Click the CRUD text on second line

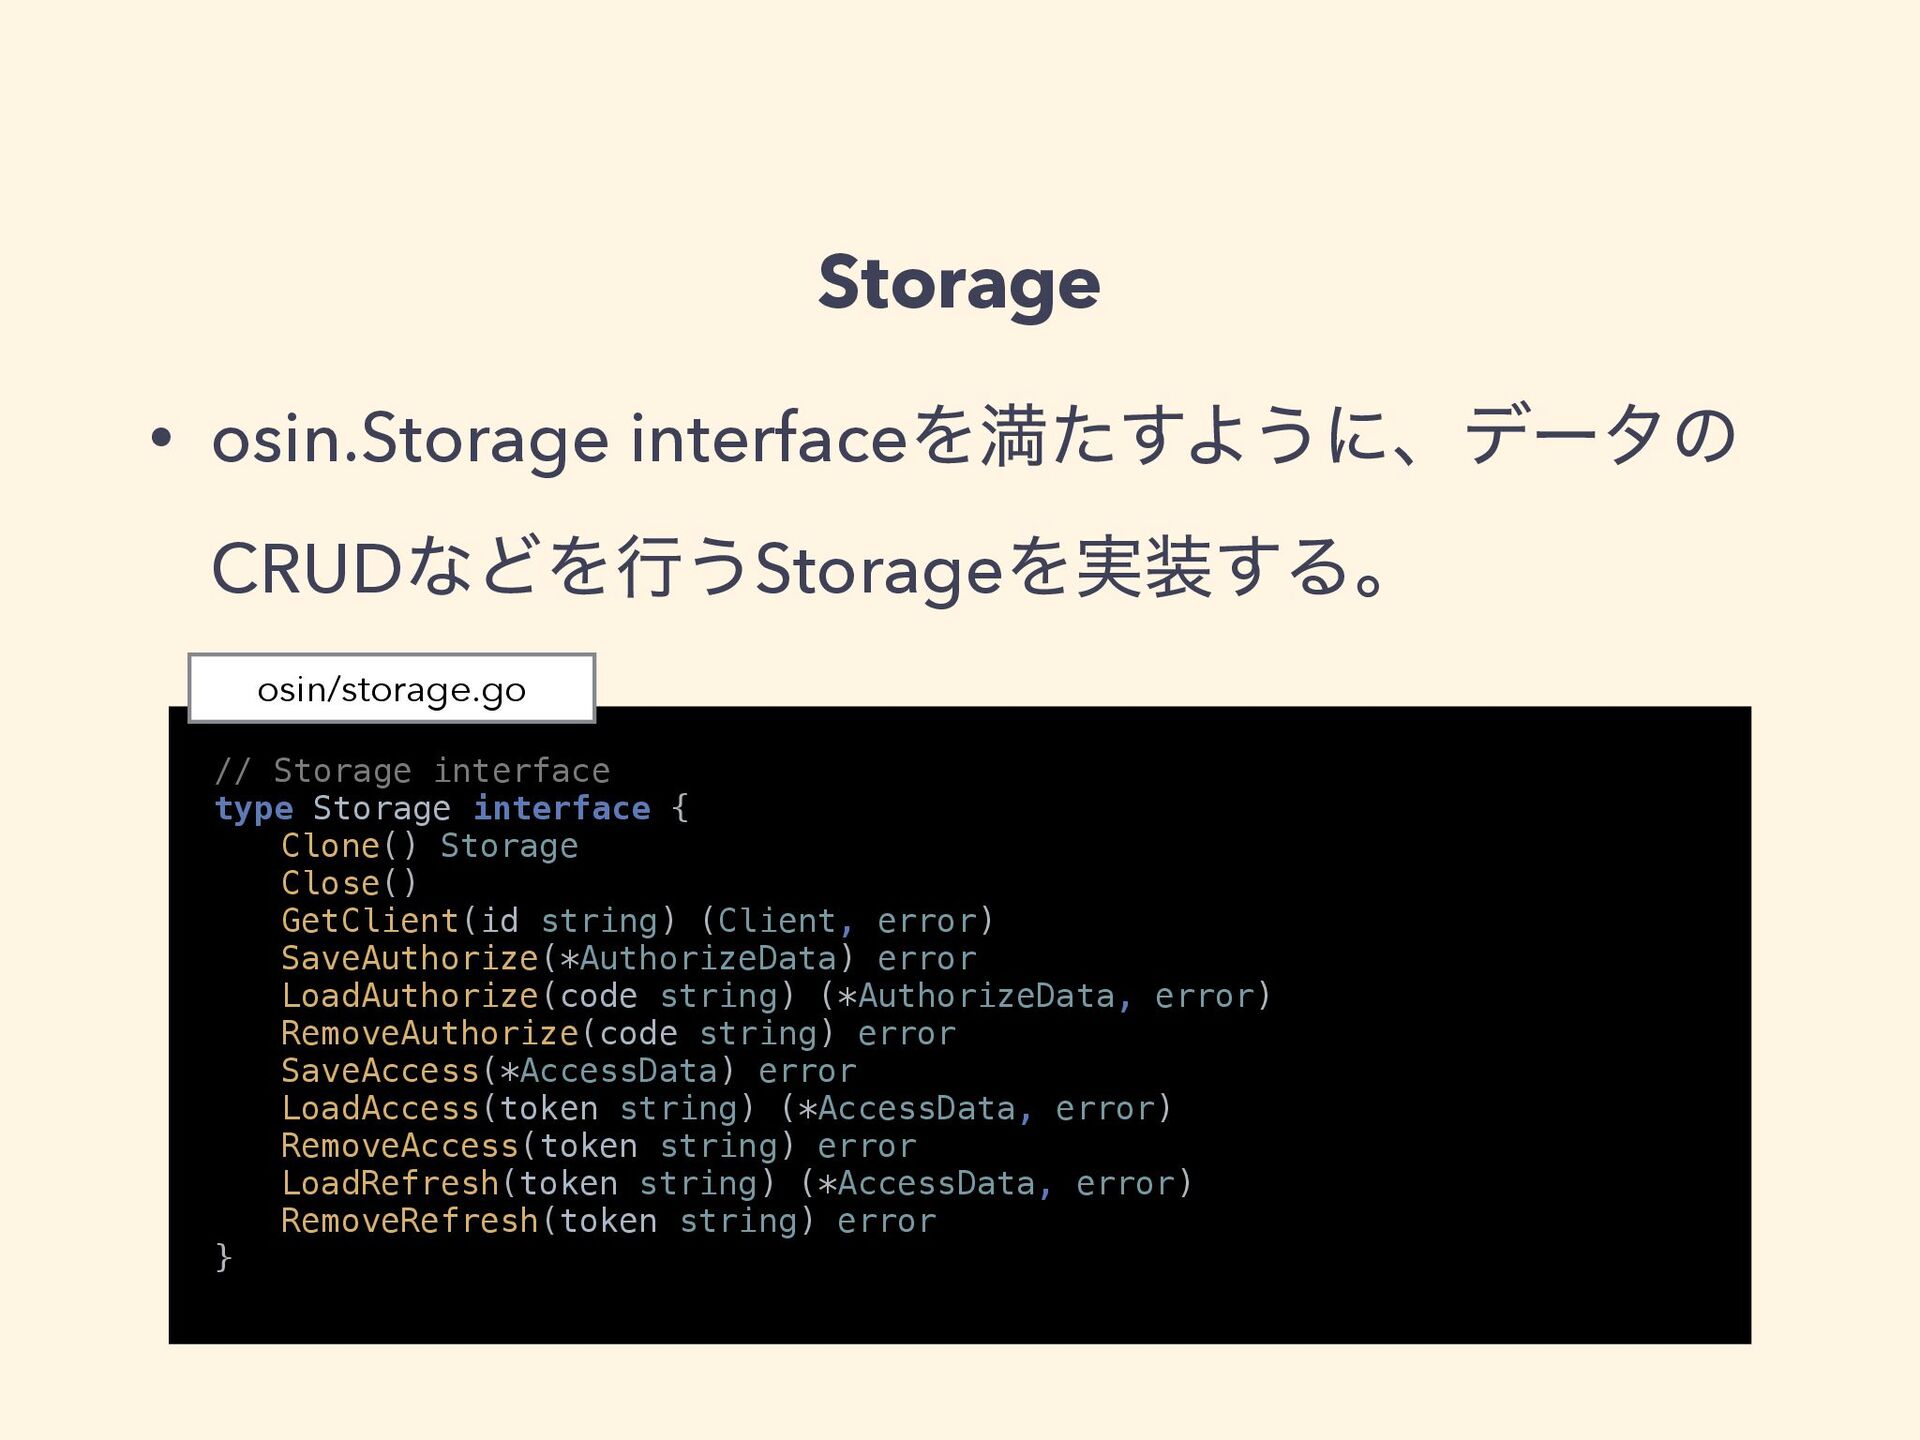(306, 569)
